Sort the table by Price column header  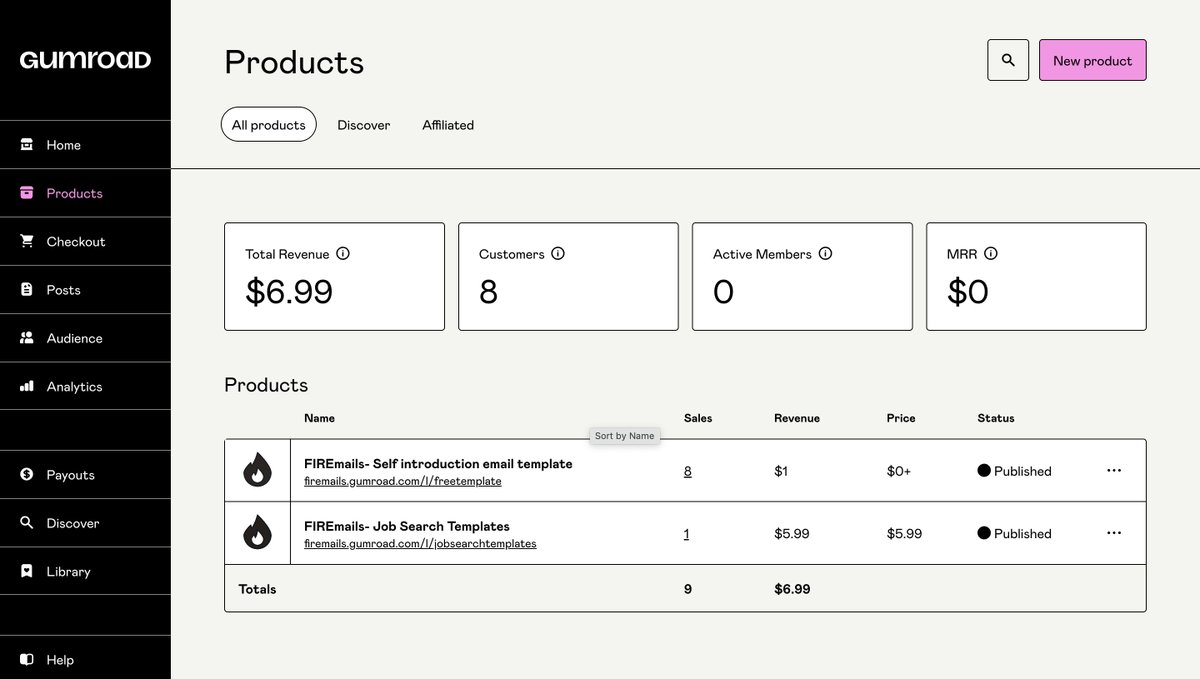901,418
